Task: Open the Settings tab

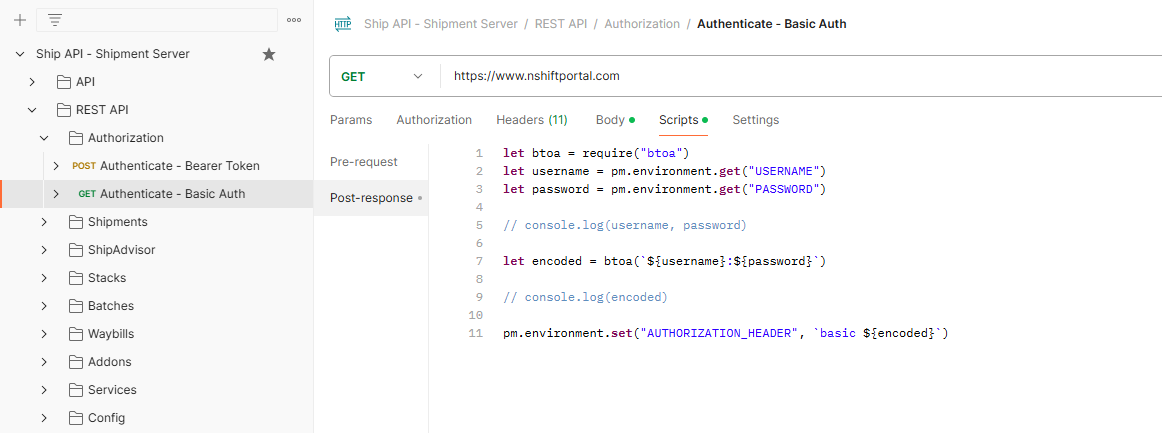Action: pyautogui.click(x=755, y=120)
